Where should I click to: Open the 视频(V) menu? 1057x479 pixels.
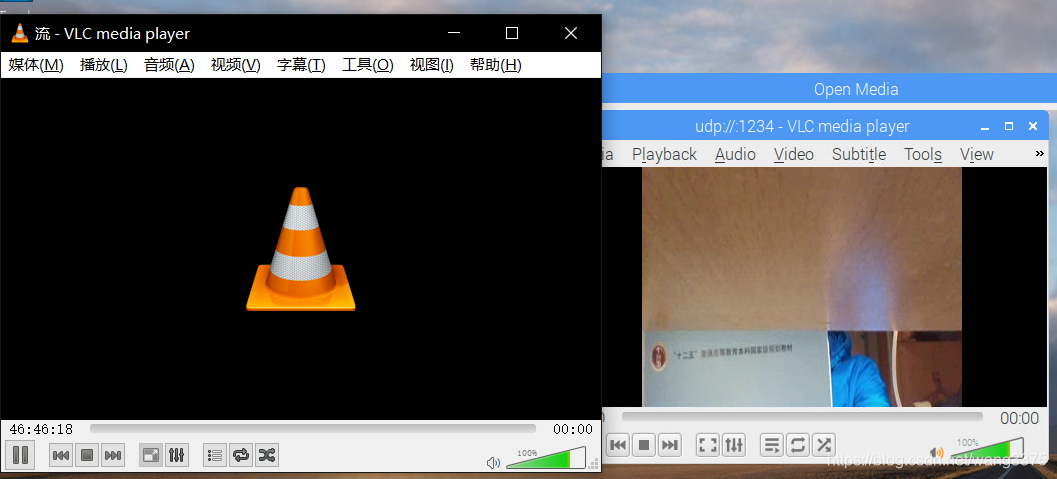tap(235, 65)
